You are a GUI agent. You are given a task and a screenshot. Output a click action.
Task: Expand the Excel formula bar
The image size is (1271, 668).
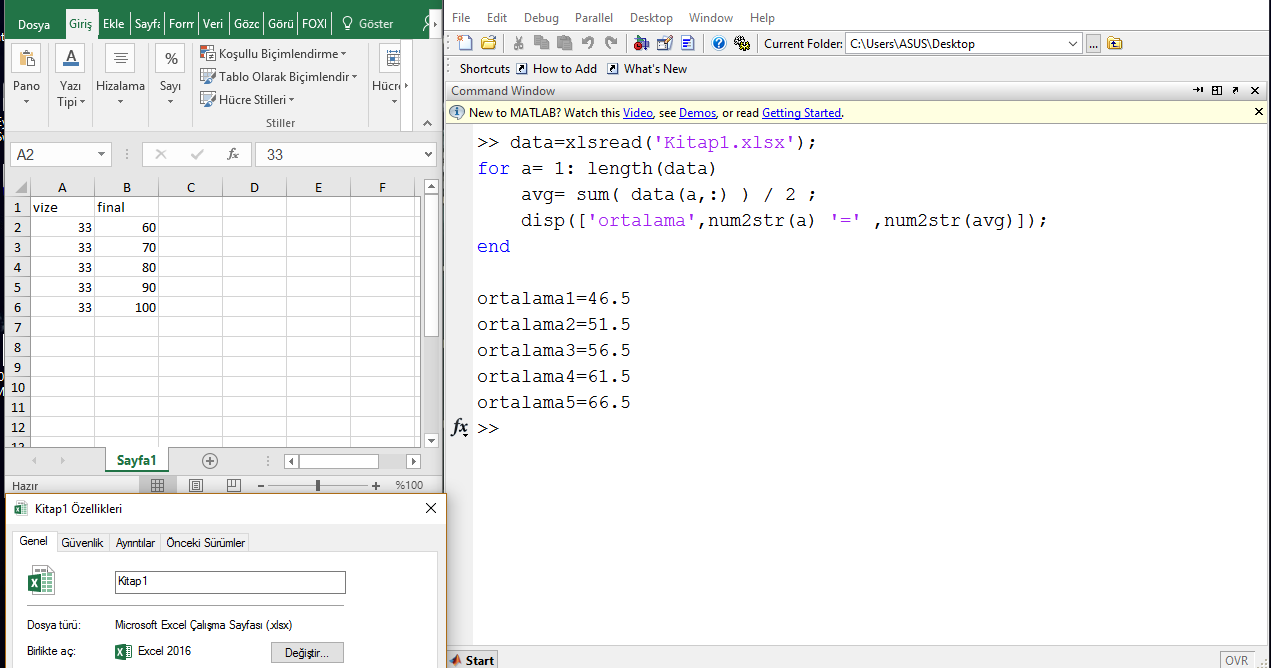tap(429, 155)
